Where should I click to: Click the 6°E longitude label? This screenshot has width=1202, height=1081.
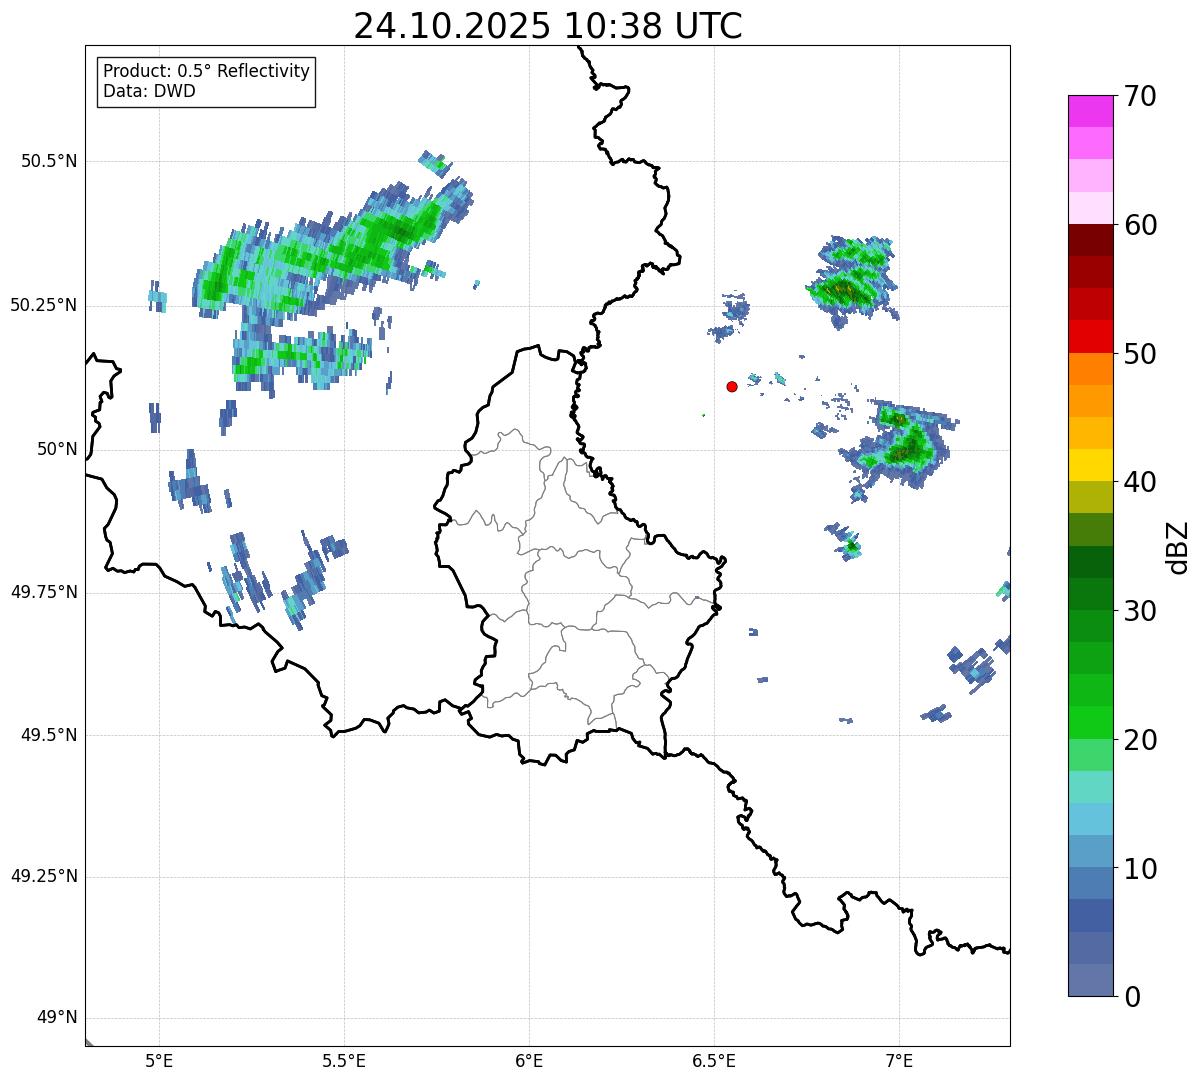(x=529, y=1060)
